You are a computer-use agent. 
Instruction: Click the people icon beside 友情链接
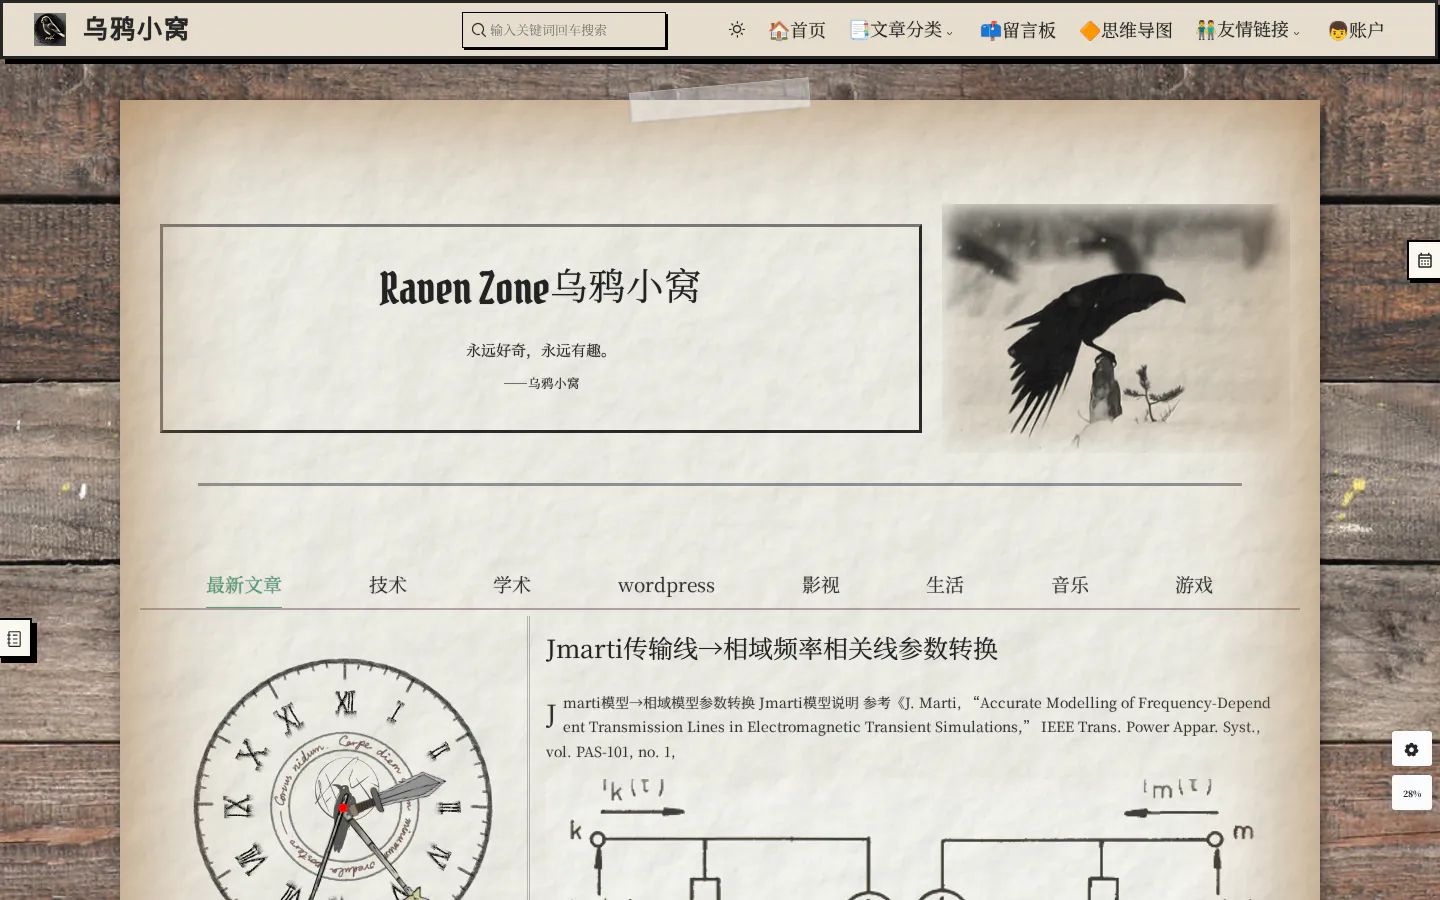click(x=1206, y=30)
